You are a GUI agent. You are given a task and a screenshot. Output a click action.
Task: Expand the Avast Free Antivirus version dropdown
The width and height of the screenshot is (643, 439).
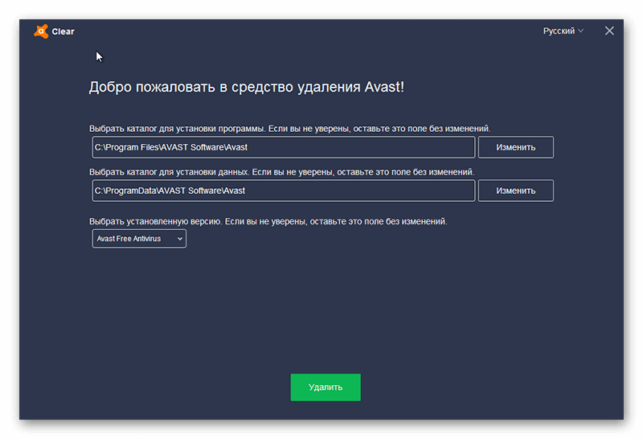pos(139,239)
